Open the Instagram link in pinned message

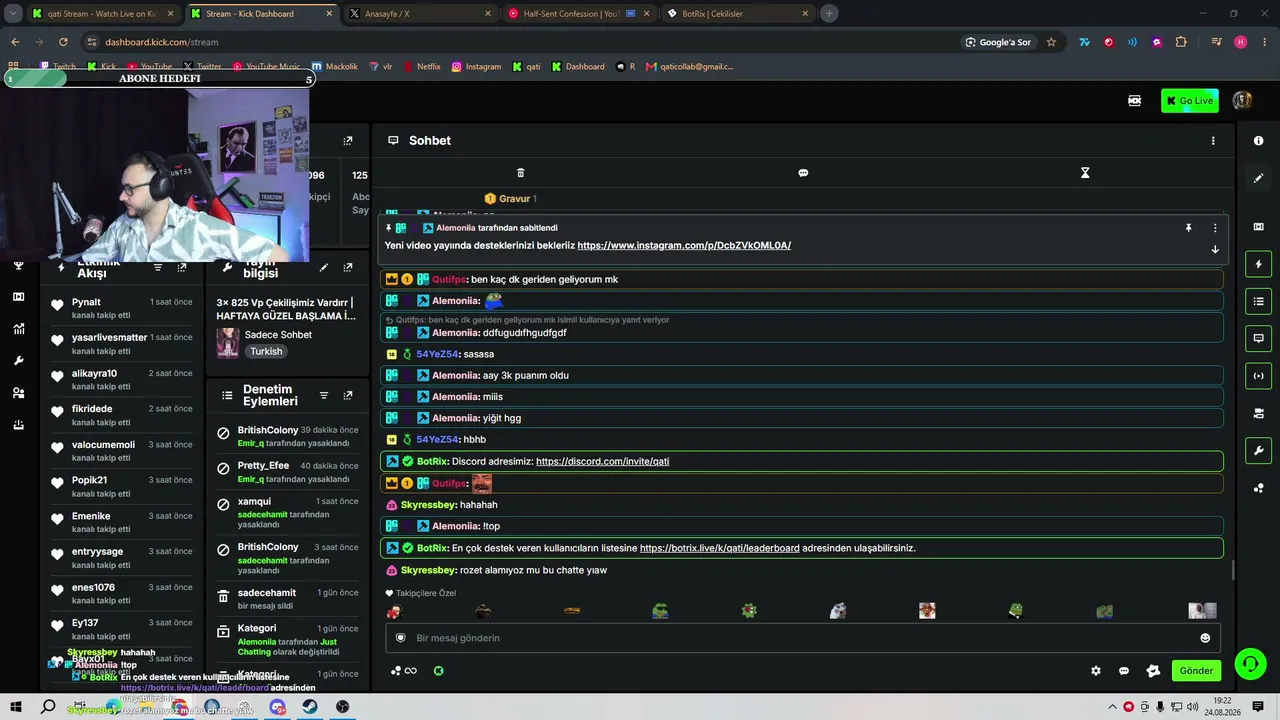(x=684, y=246)
